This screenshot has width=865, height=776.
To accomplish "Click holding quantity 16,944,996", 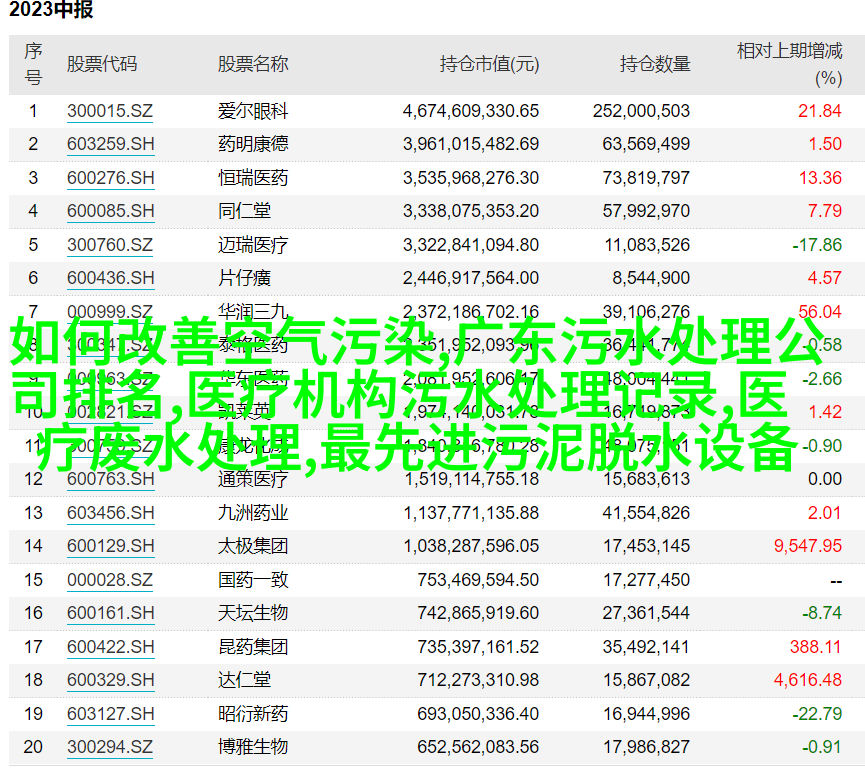I will tap(646, 714).
